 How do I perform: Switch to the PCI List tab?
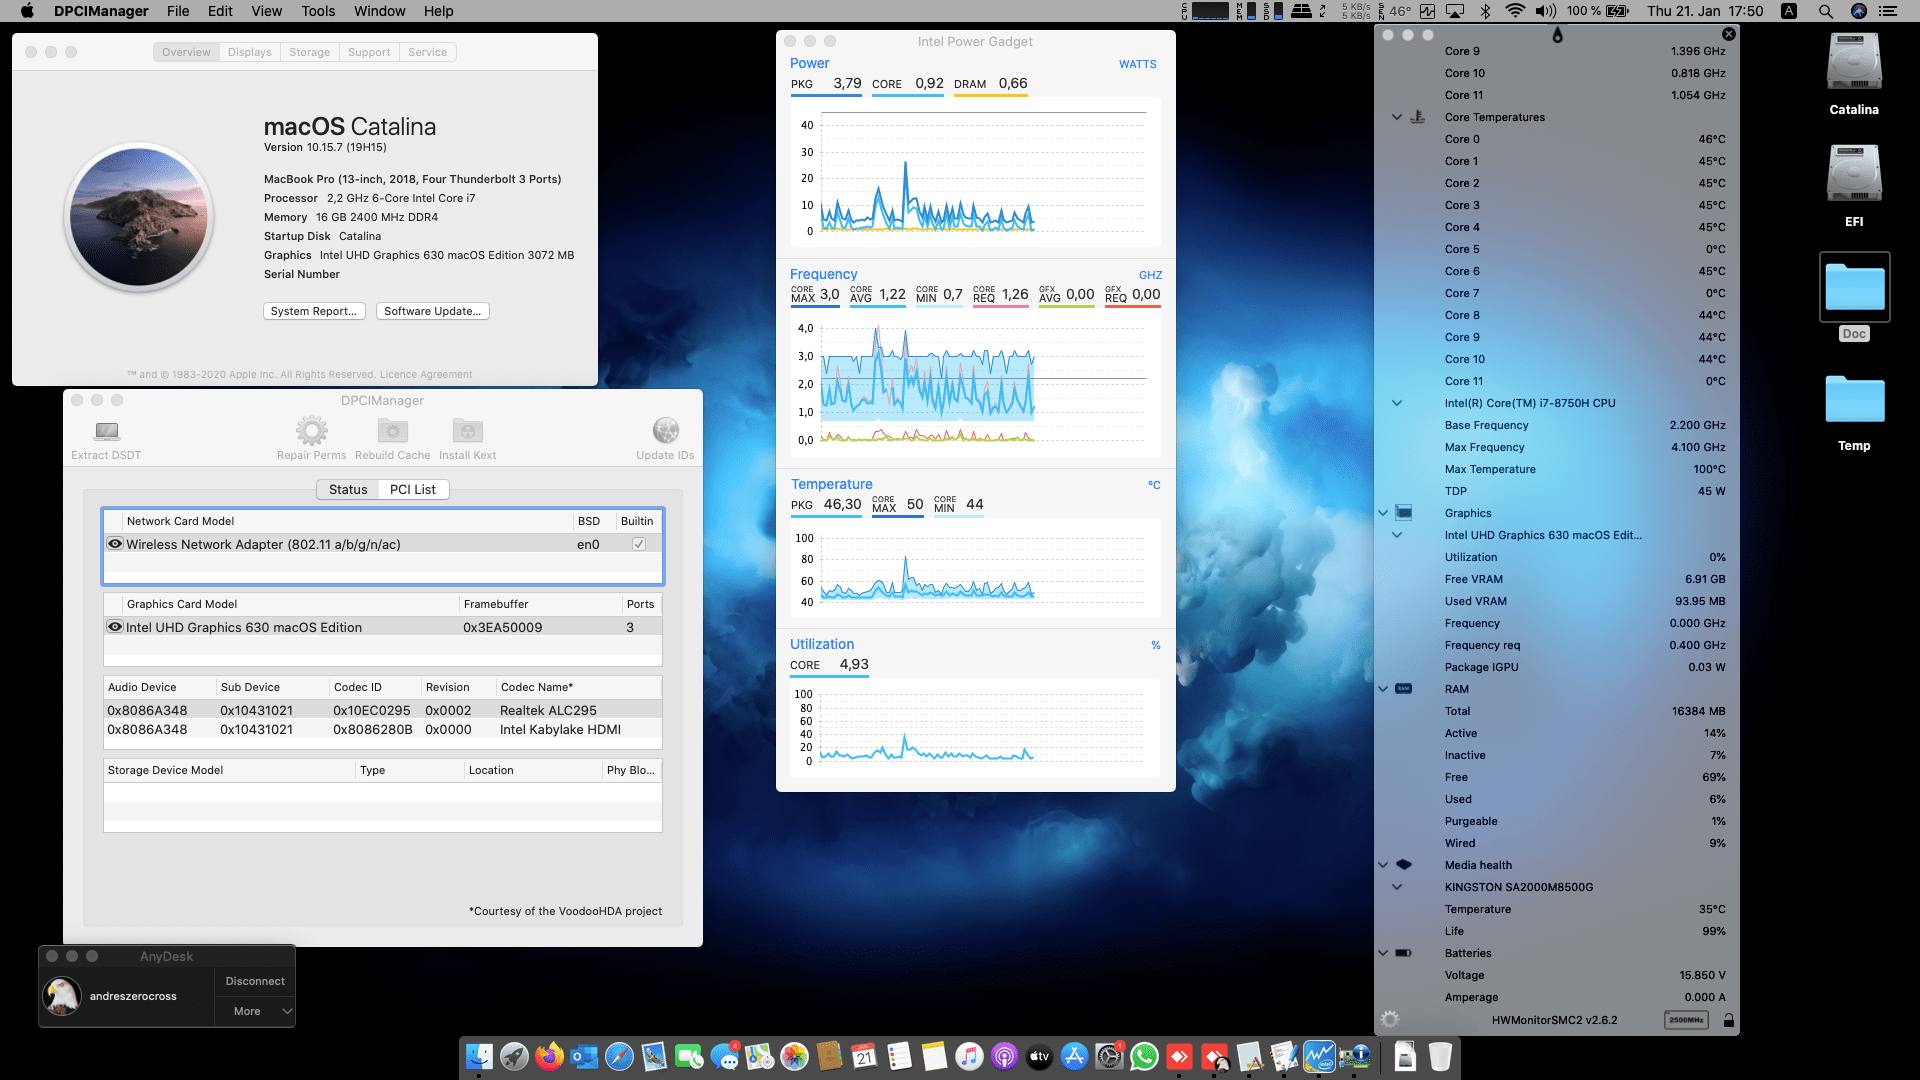pos(413,489)
